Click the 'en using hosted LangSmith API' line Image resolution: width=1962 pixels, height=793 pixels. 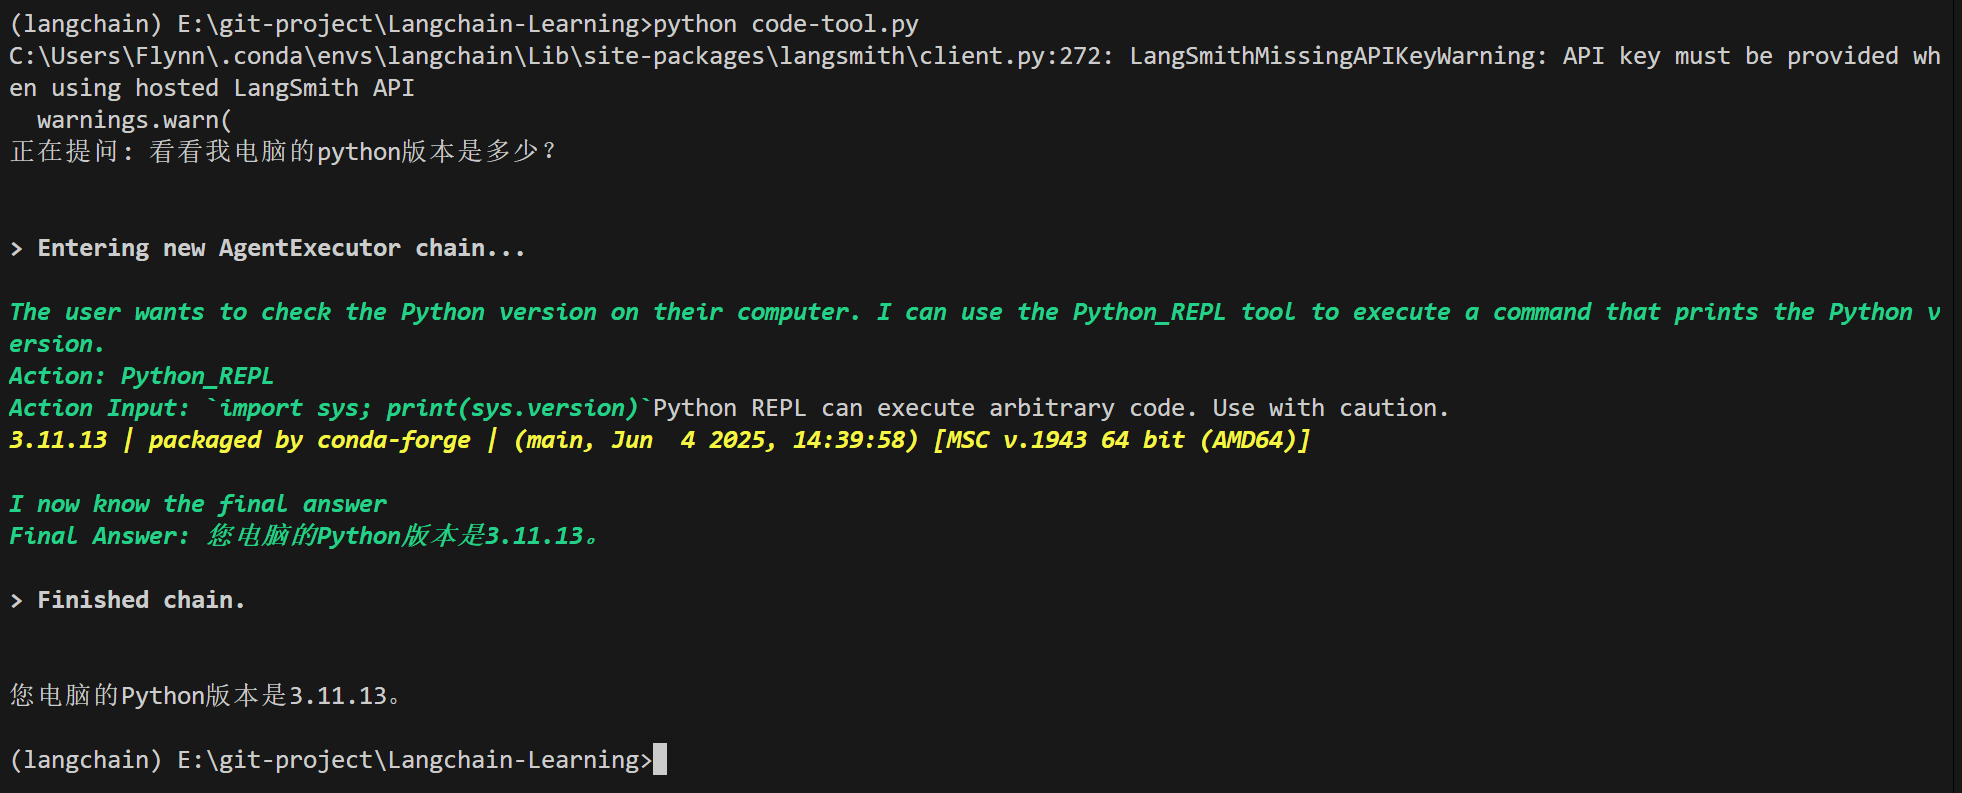[x=212, y=88]
